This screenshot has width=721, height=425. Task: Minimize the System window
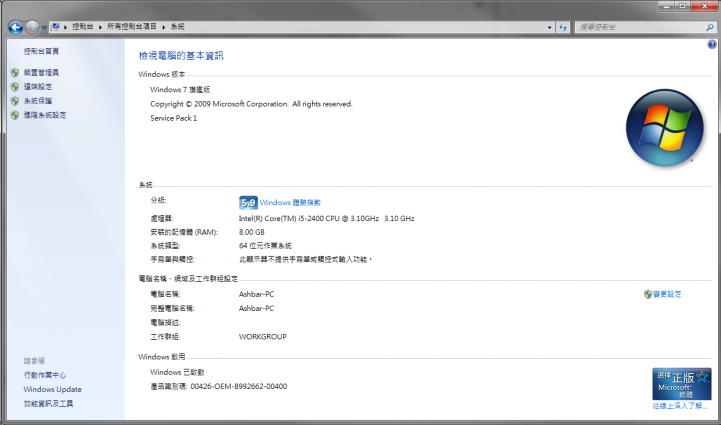coord(666,6)
